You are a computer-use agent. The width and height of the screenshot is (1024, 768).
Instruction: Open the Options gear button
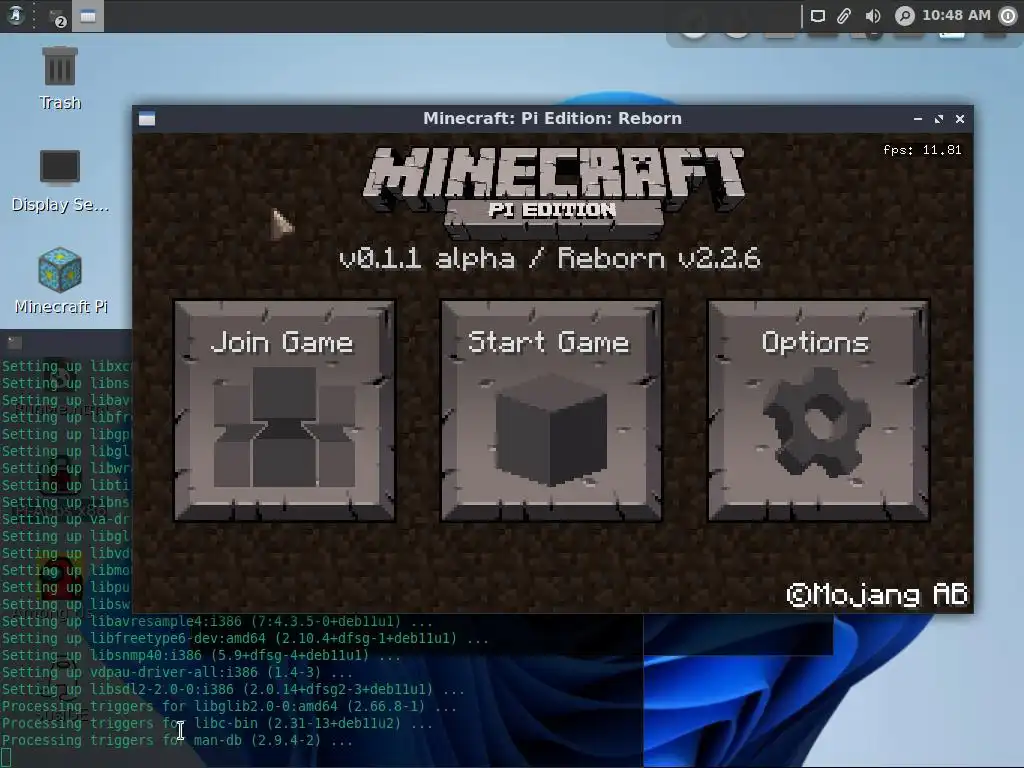[818, 411]
